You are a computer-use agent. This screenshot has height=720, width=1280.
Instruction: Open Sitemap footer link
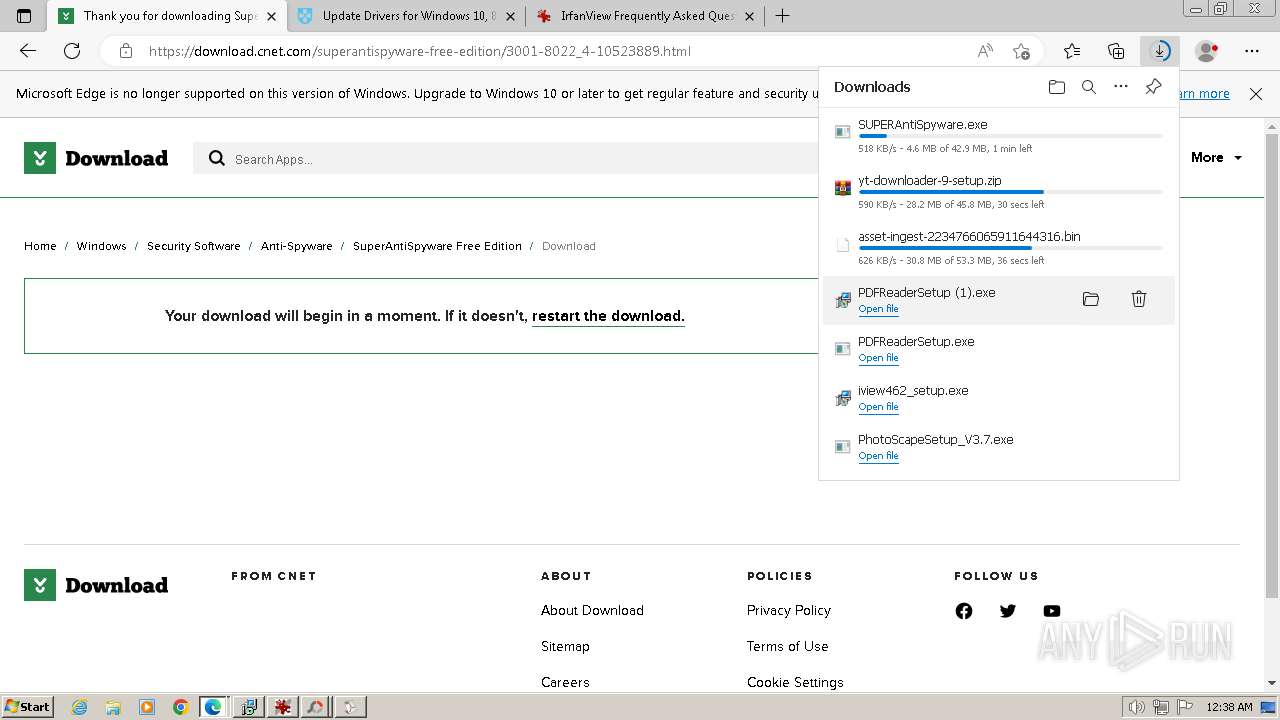click(565, 646)
